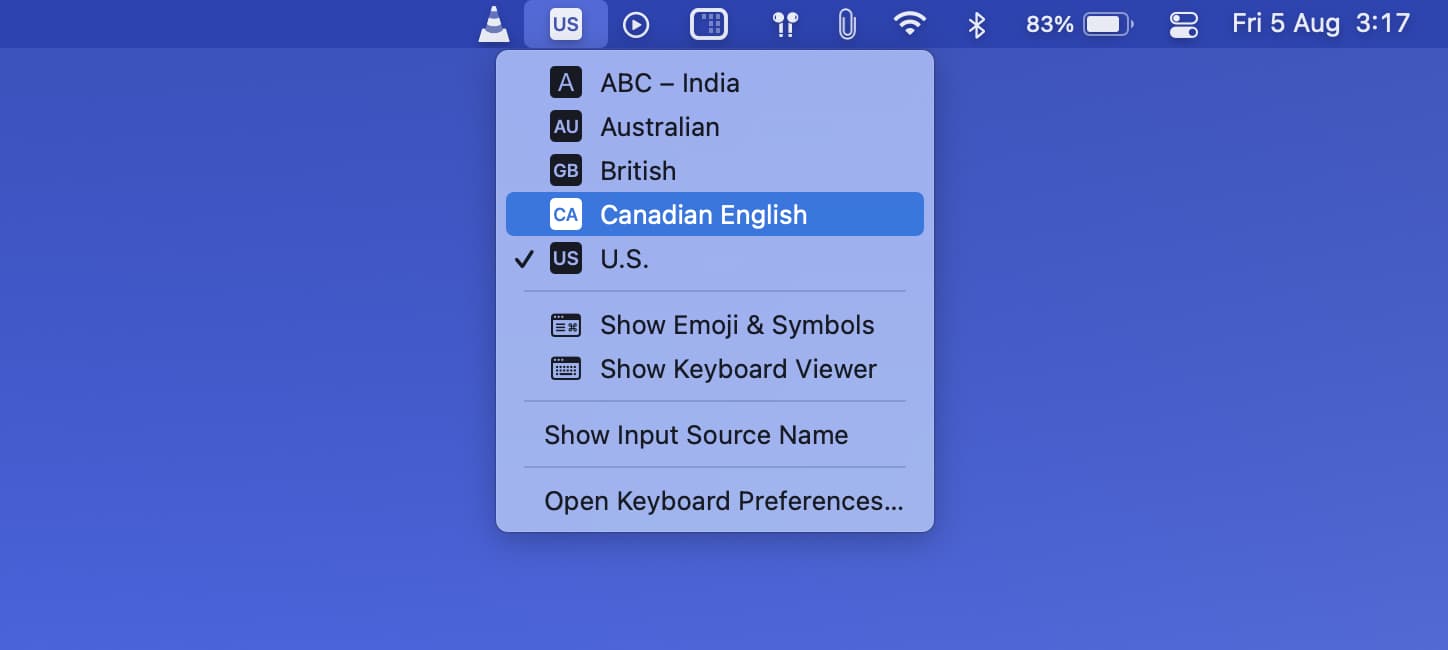This screenshot has height=650, width=1448.
Task: Click the CA icon beside Canadian English
Action: click(566, 214)
